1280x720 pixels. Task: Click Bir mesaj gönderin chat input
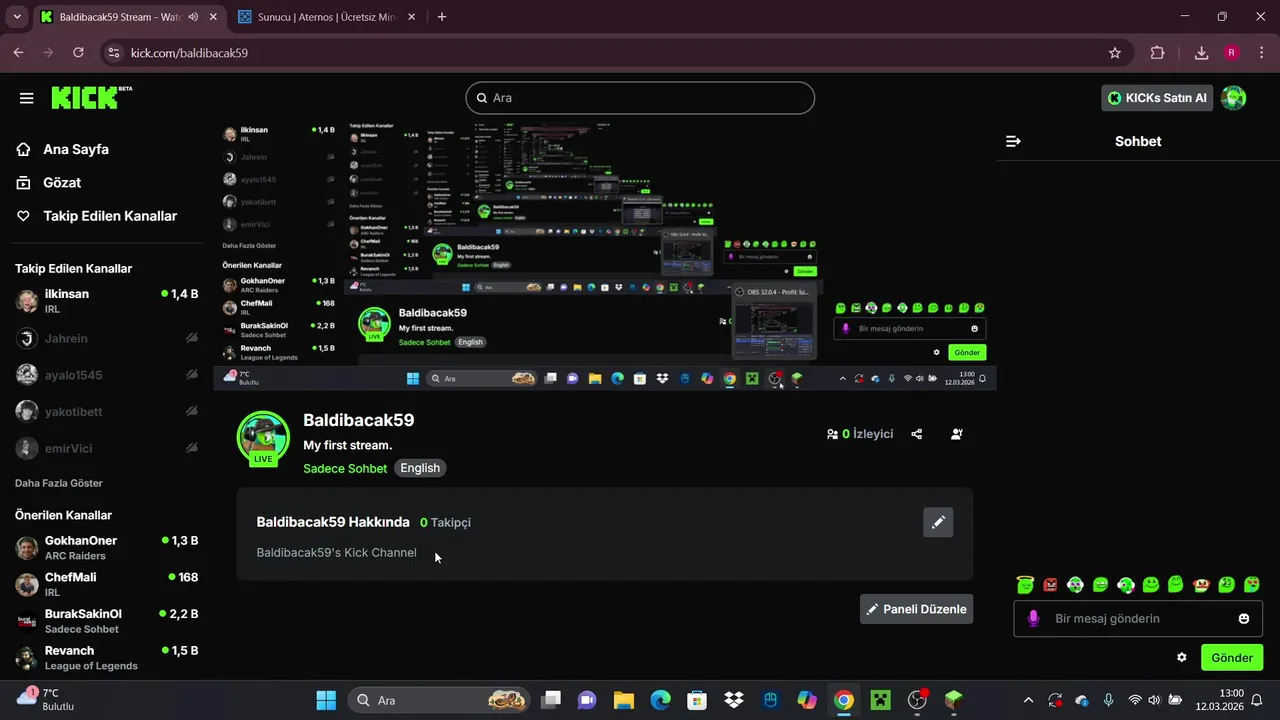point(1139,618)
